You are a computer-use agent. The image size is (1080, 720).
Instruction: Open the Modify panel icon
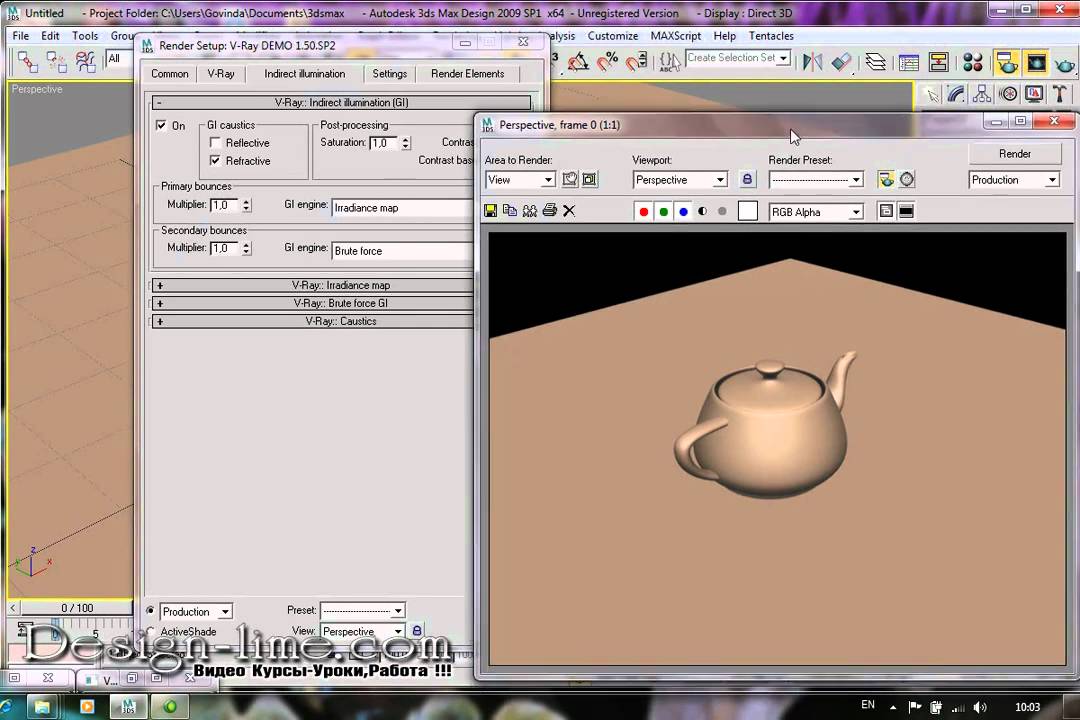[956, 94]
